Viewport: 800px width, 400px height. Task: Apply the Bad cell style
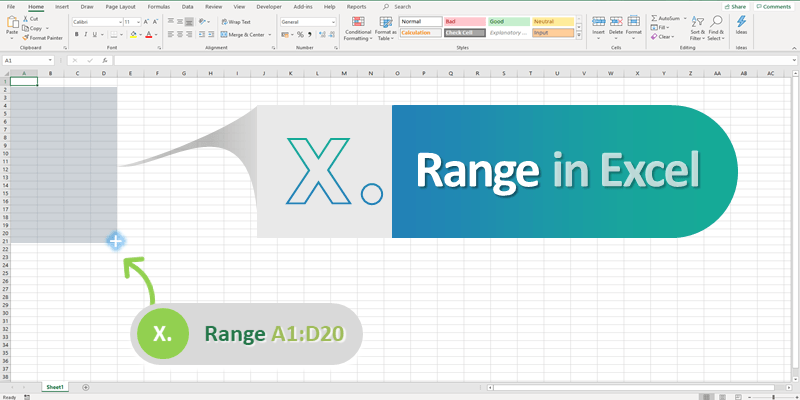[x=464, y=22]
